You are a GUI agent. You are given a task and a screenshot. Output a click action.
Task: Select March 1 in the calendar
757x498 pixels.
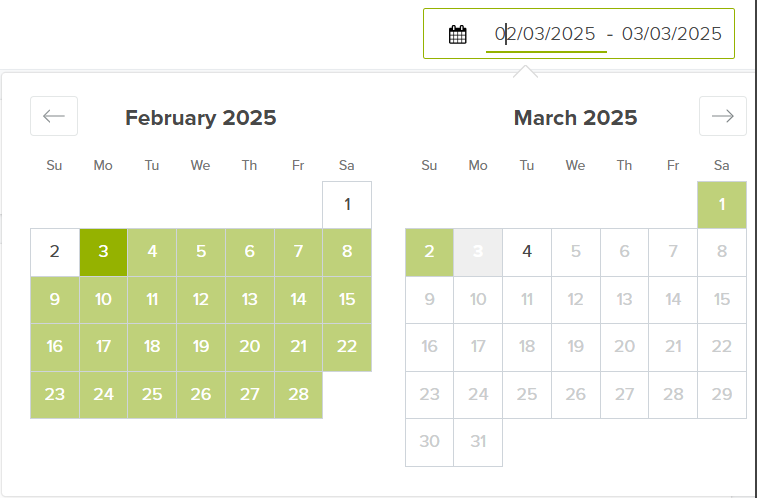[722, 205]
